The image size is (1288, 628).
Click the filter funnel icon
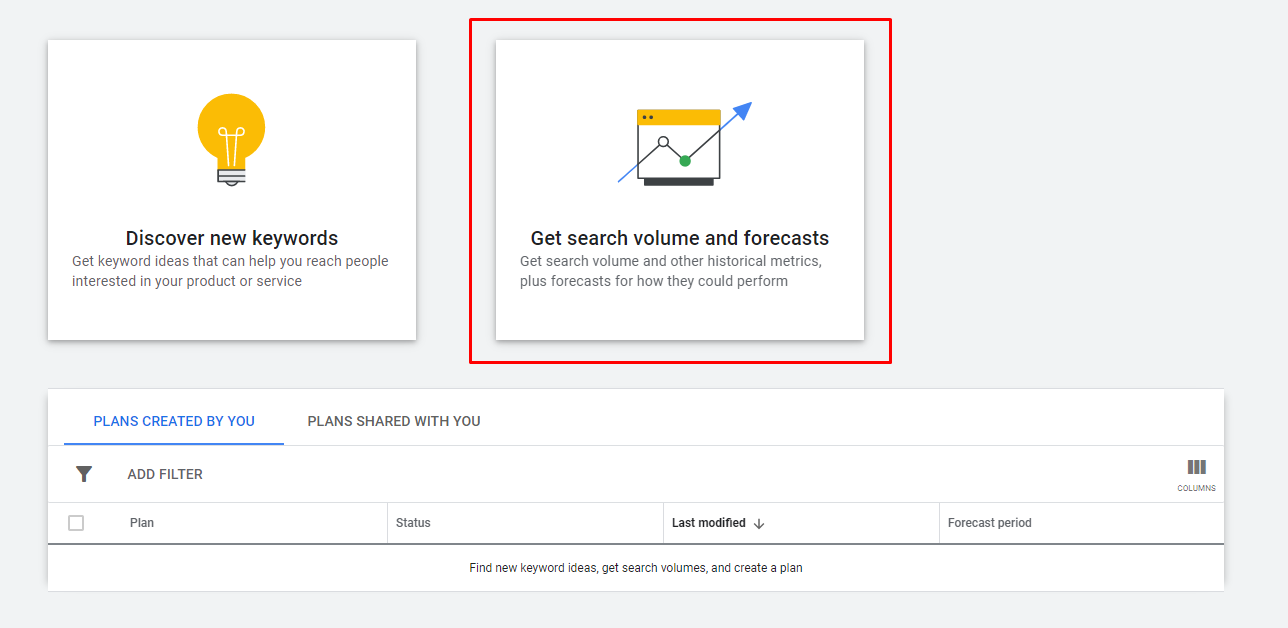point(84,474)
